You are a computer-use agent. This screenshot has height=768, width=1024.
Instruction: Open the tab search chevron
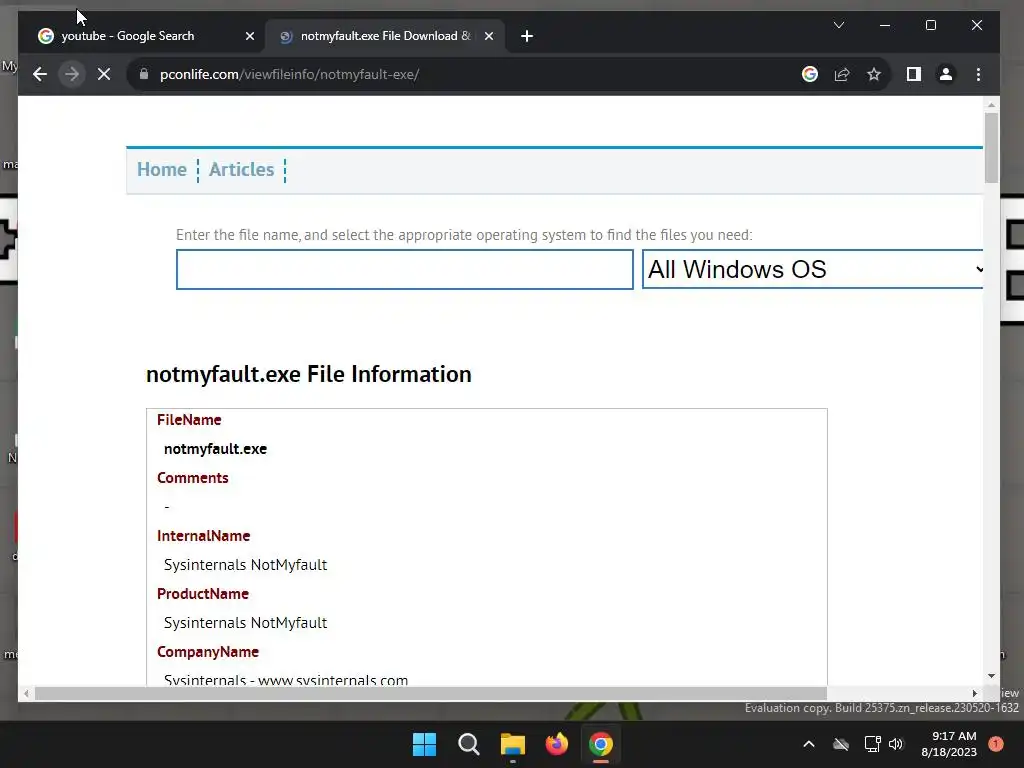[x=839, y=25]
